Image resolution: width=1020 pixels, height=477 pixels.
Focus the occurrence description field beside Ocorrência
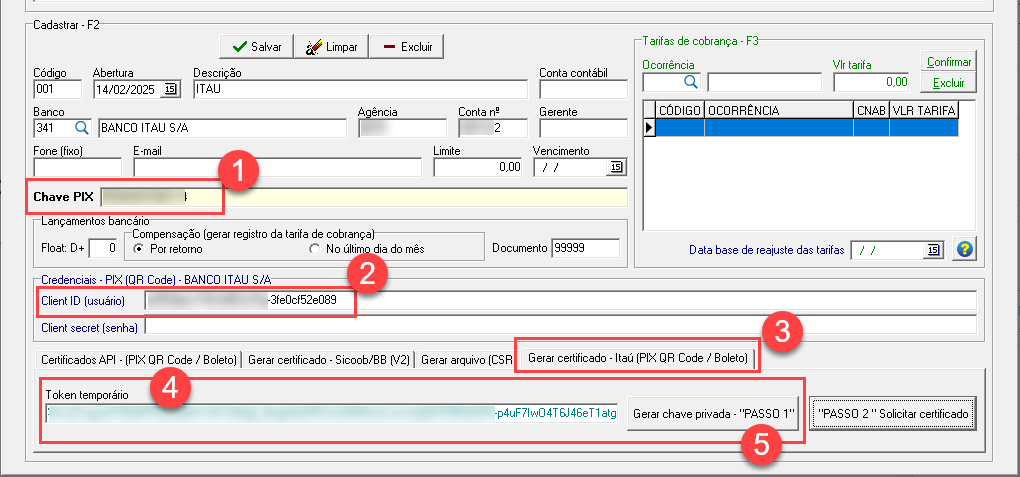[764, 82]
